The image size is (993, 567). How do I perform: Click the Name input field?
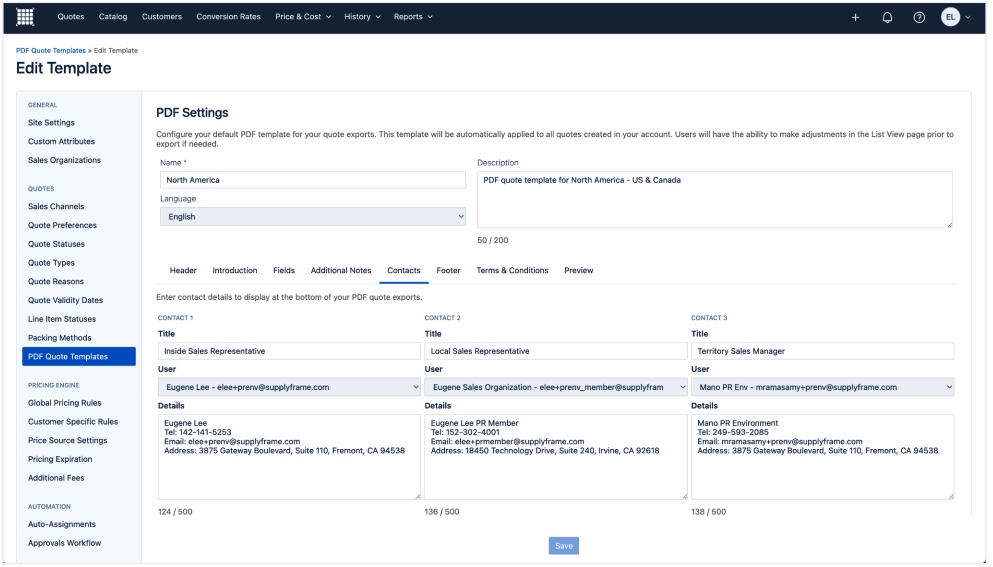[312, 180]
